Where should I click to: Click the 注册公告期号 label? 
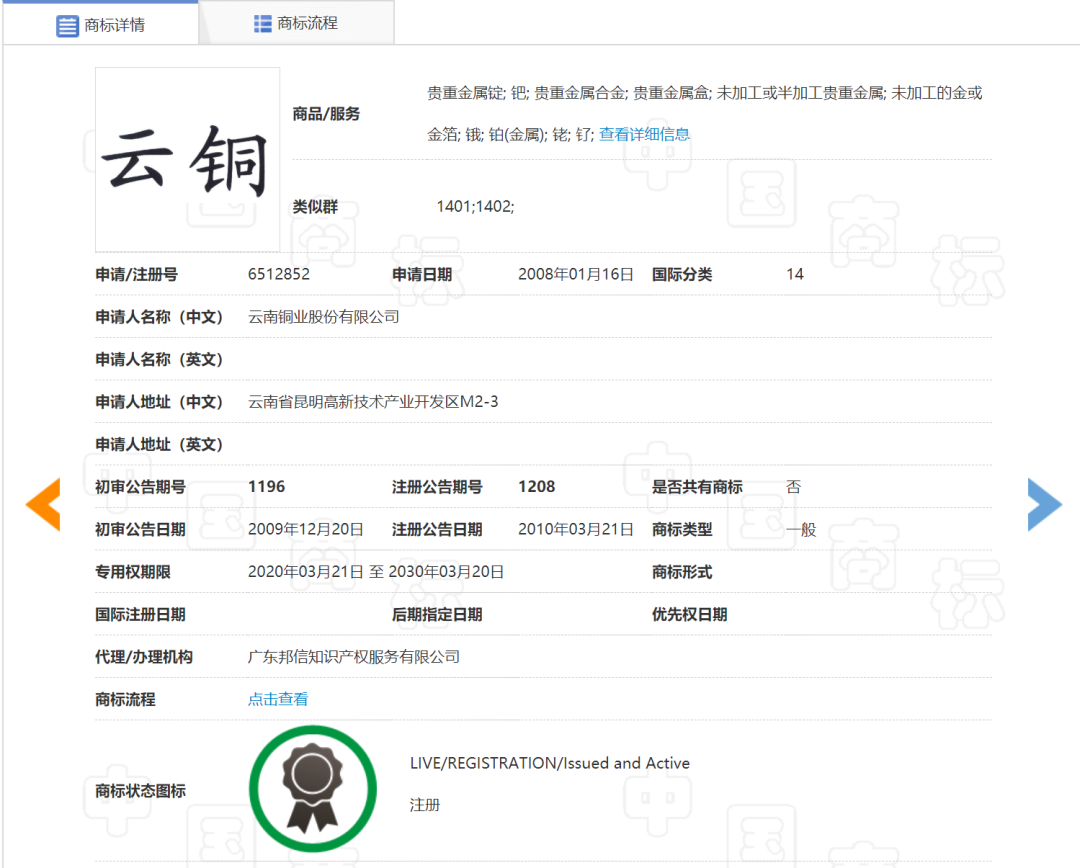pyautogui.click(x=437, y=487)
